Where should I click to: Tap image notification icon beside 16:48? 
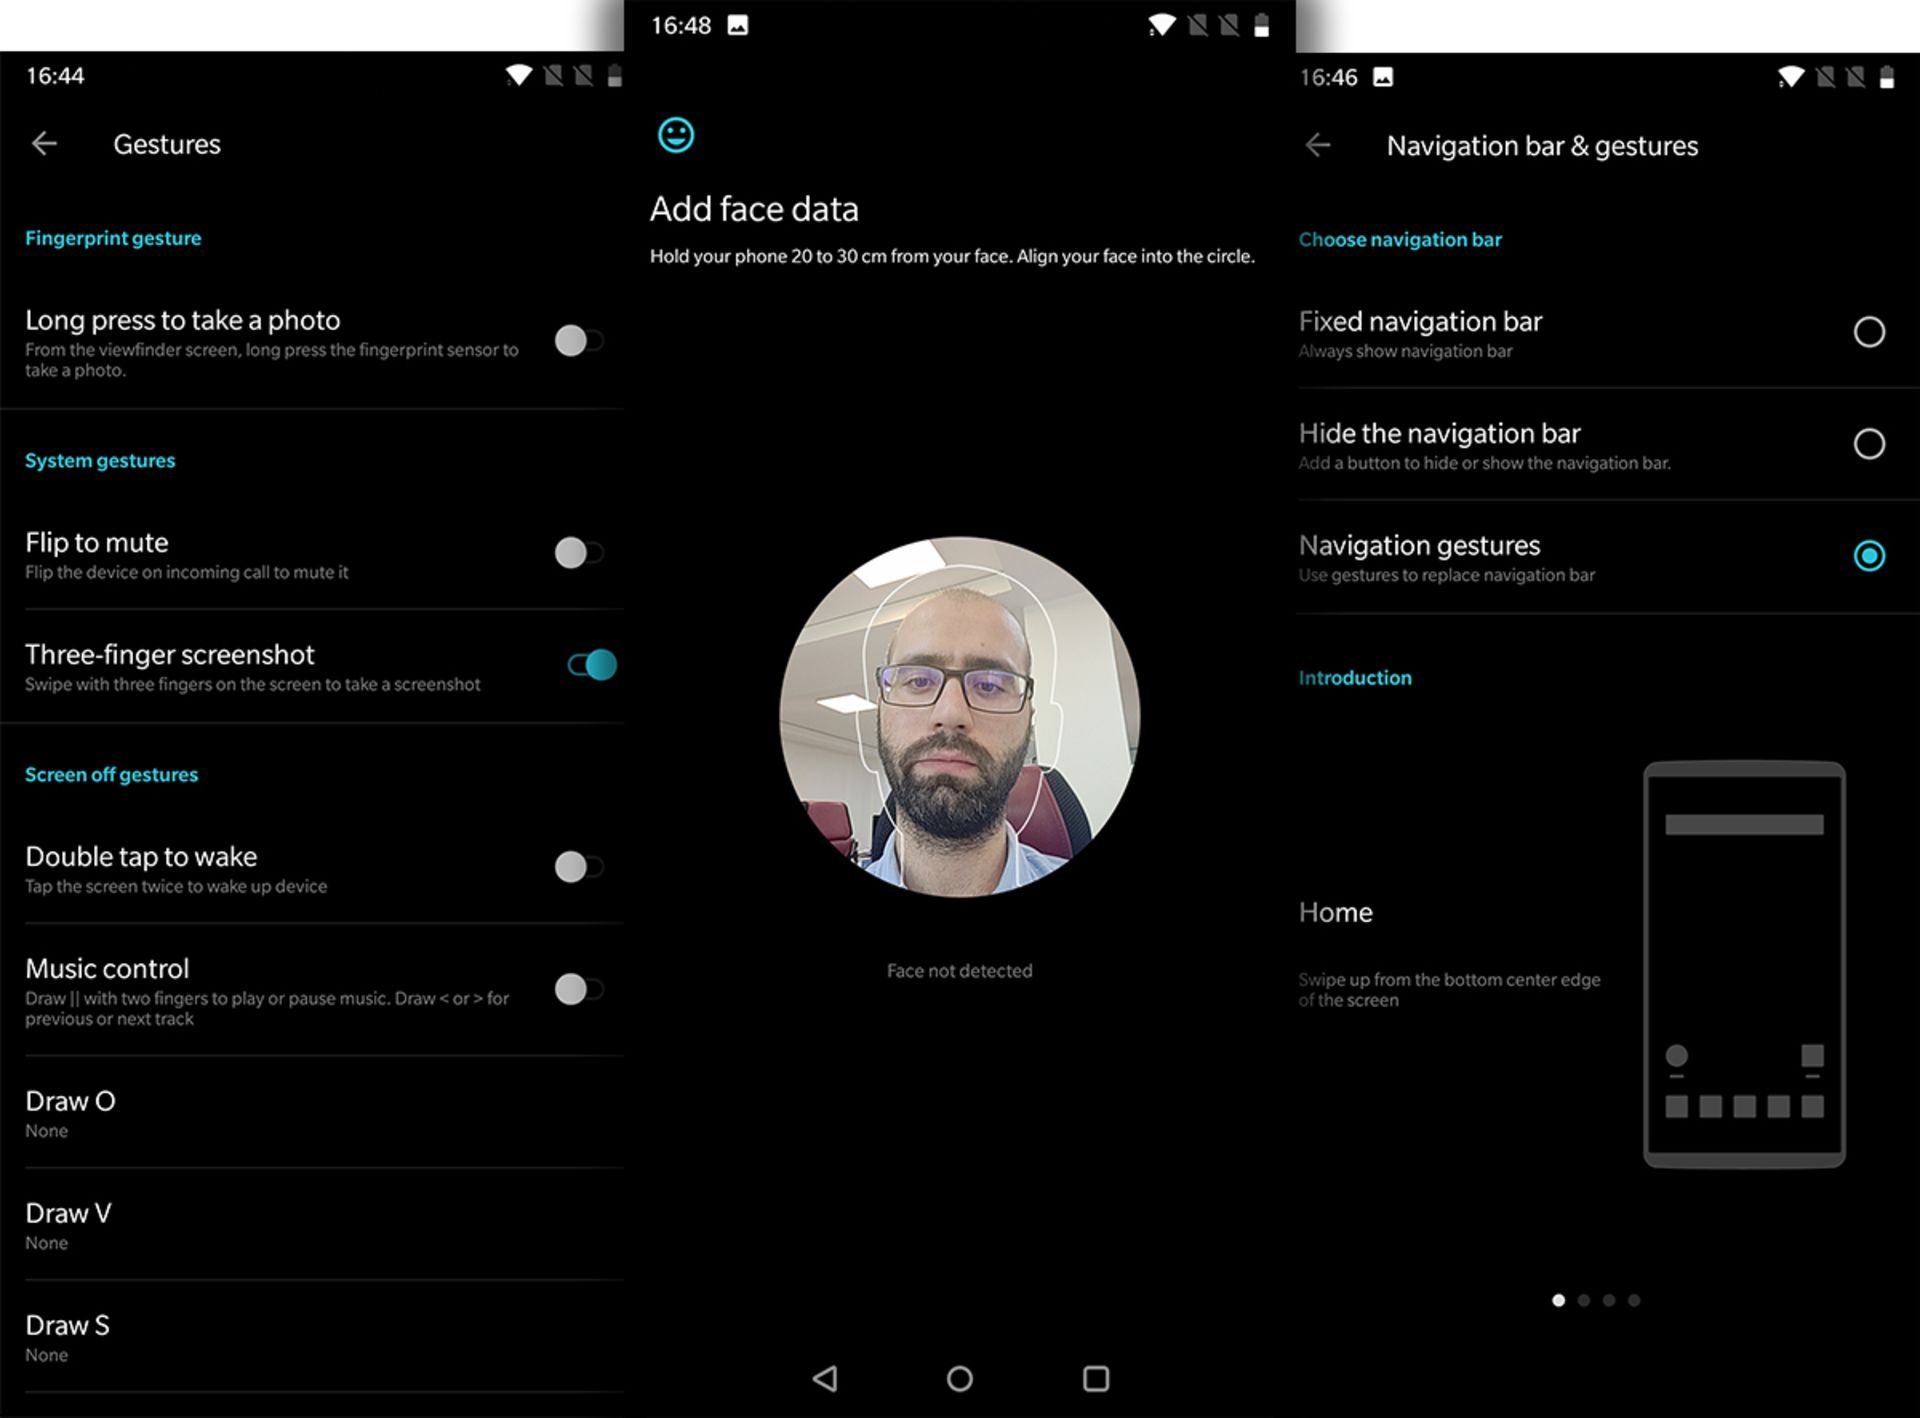click(738, 26)
